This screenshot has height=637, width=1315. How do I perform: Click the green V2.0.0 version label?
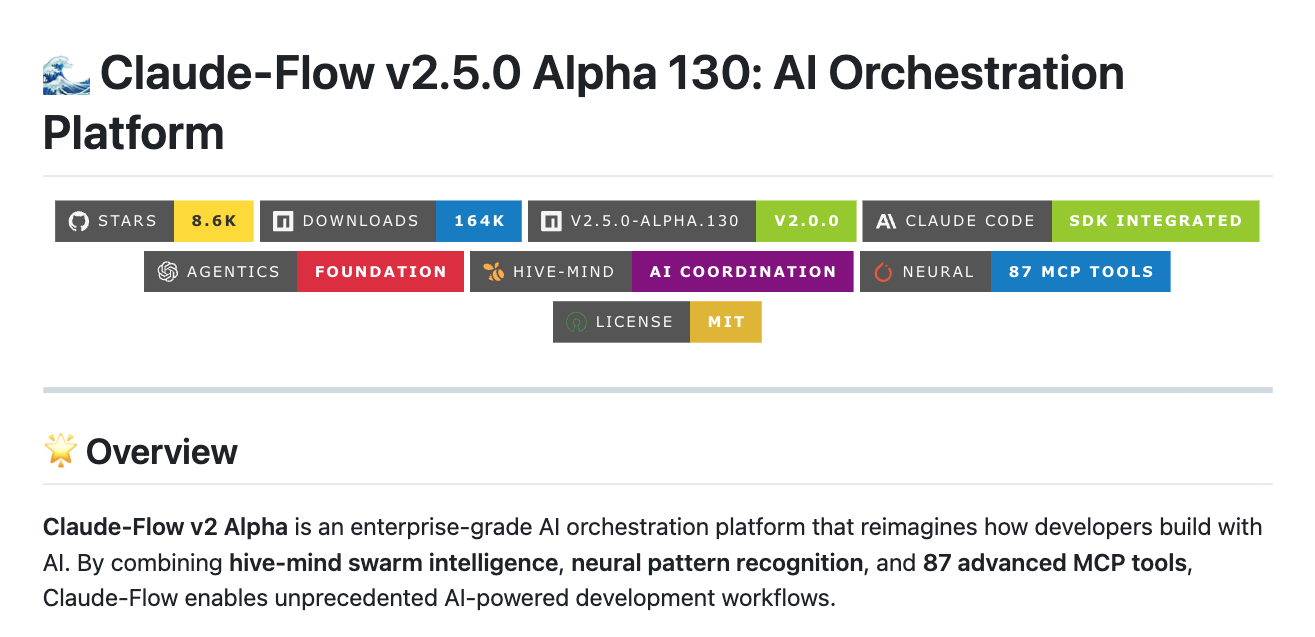pos(807,221)
